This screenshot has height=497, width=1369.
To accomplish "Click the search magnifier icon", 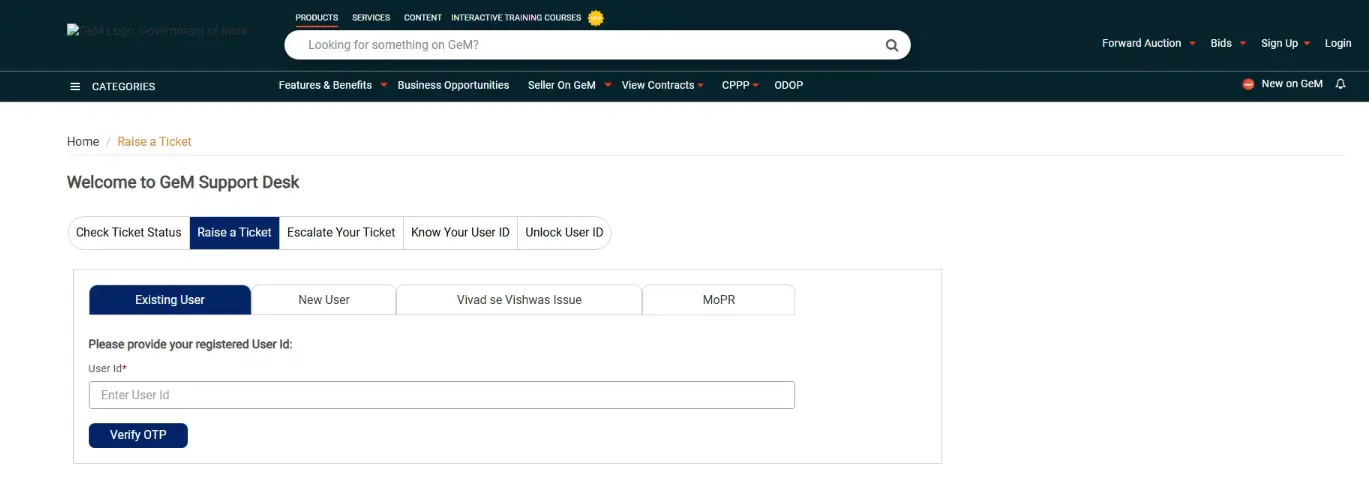I will [891, 45].
